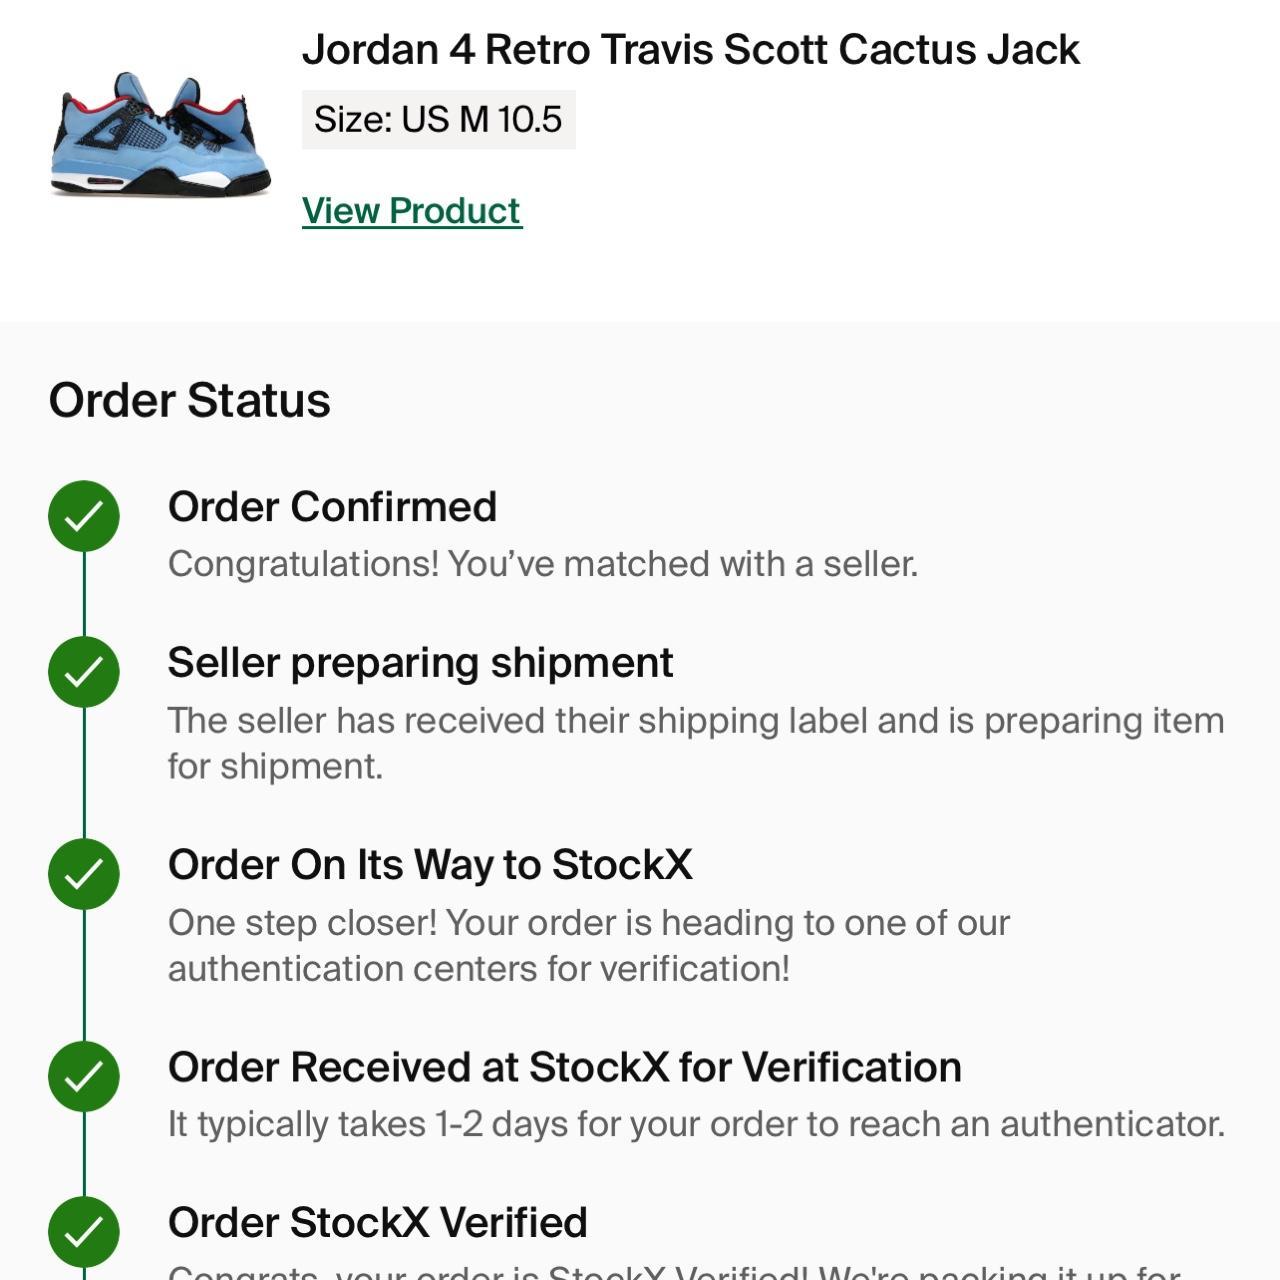The height and width of the screenshot is (1280, 1280).
Task: Click the Order On Its Way checkmark icon
Action: coord(84,874)
